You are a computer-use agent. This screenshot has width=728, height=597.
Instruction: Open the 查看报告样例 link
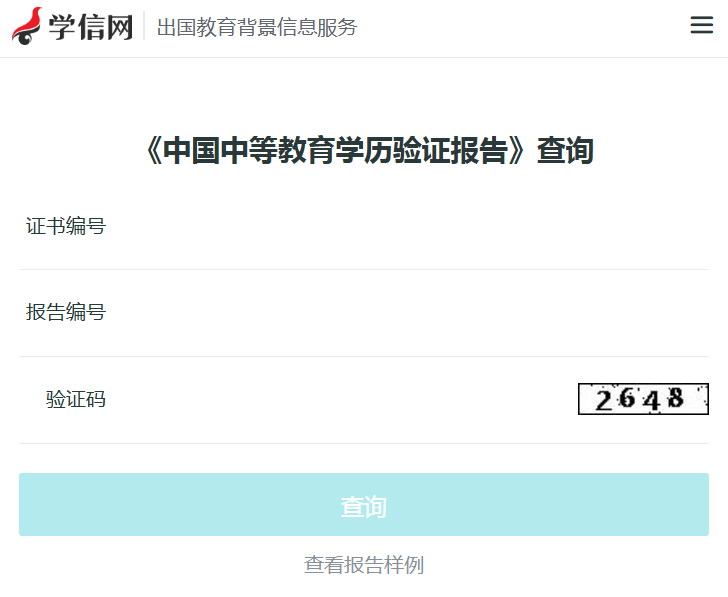pyautogui.click(x=364, y=565)
